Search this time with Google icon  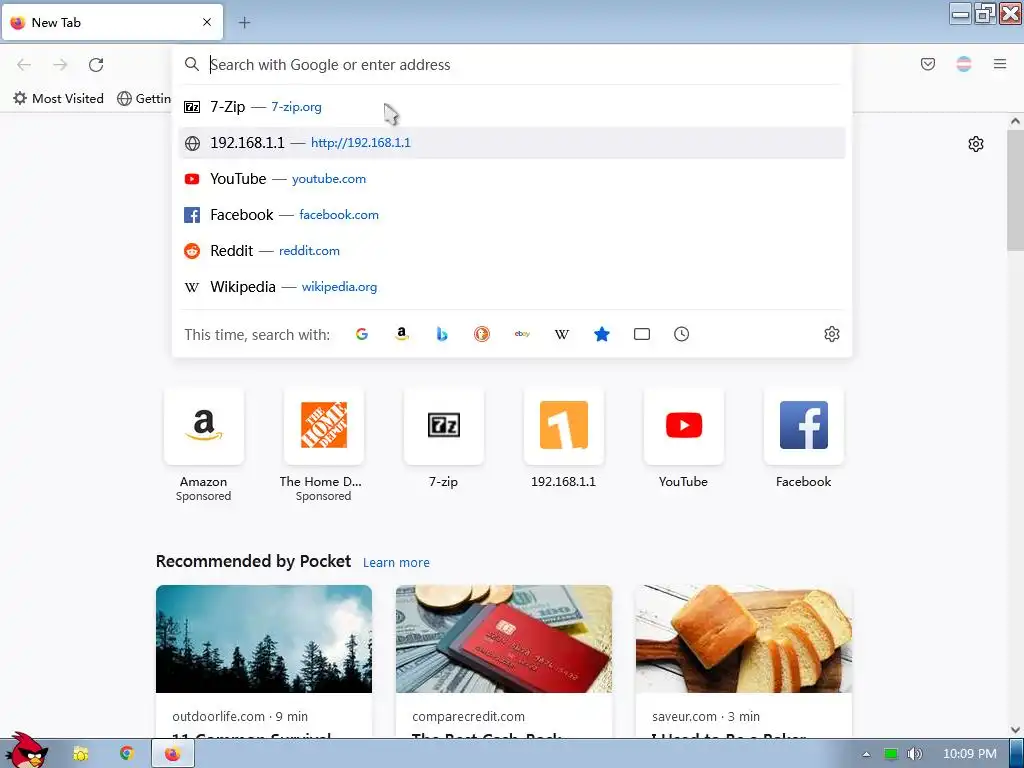[x=362, y=334]
